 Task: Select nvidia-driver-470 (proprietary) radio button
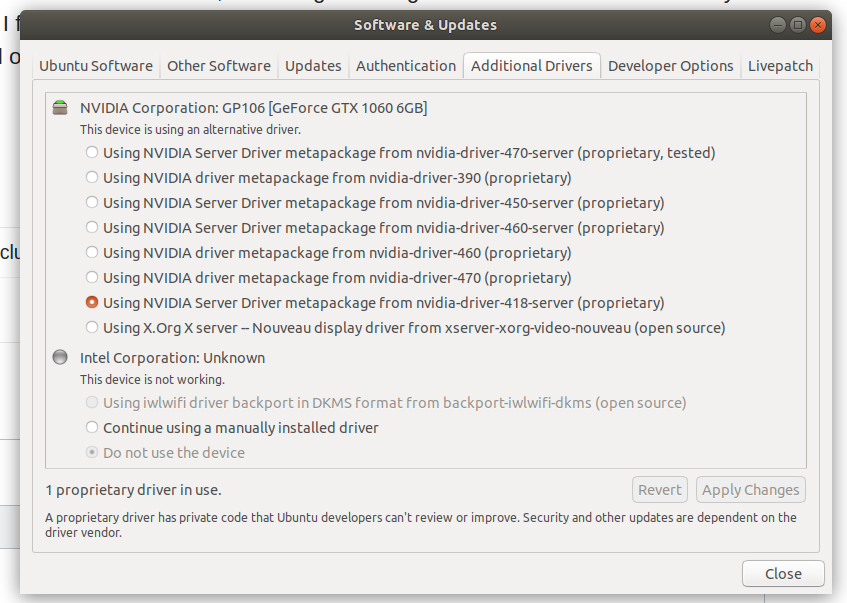click(92, 277)
